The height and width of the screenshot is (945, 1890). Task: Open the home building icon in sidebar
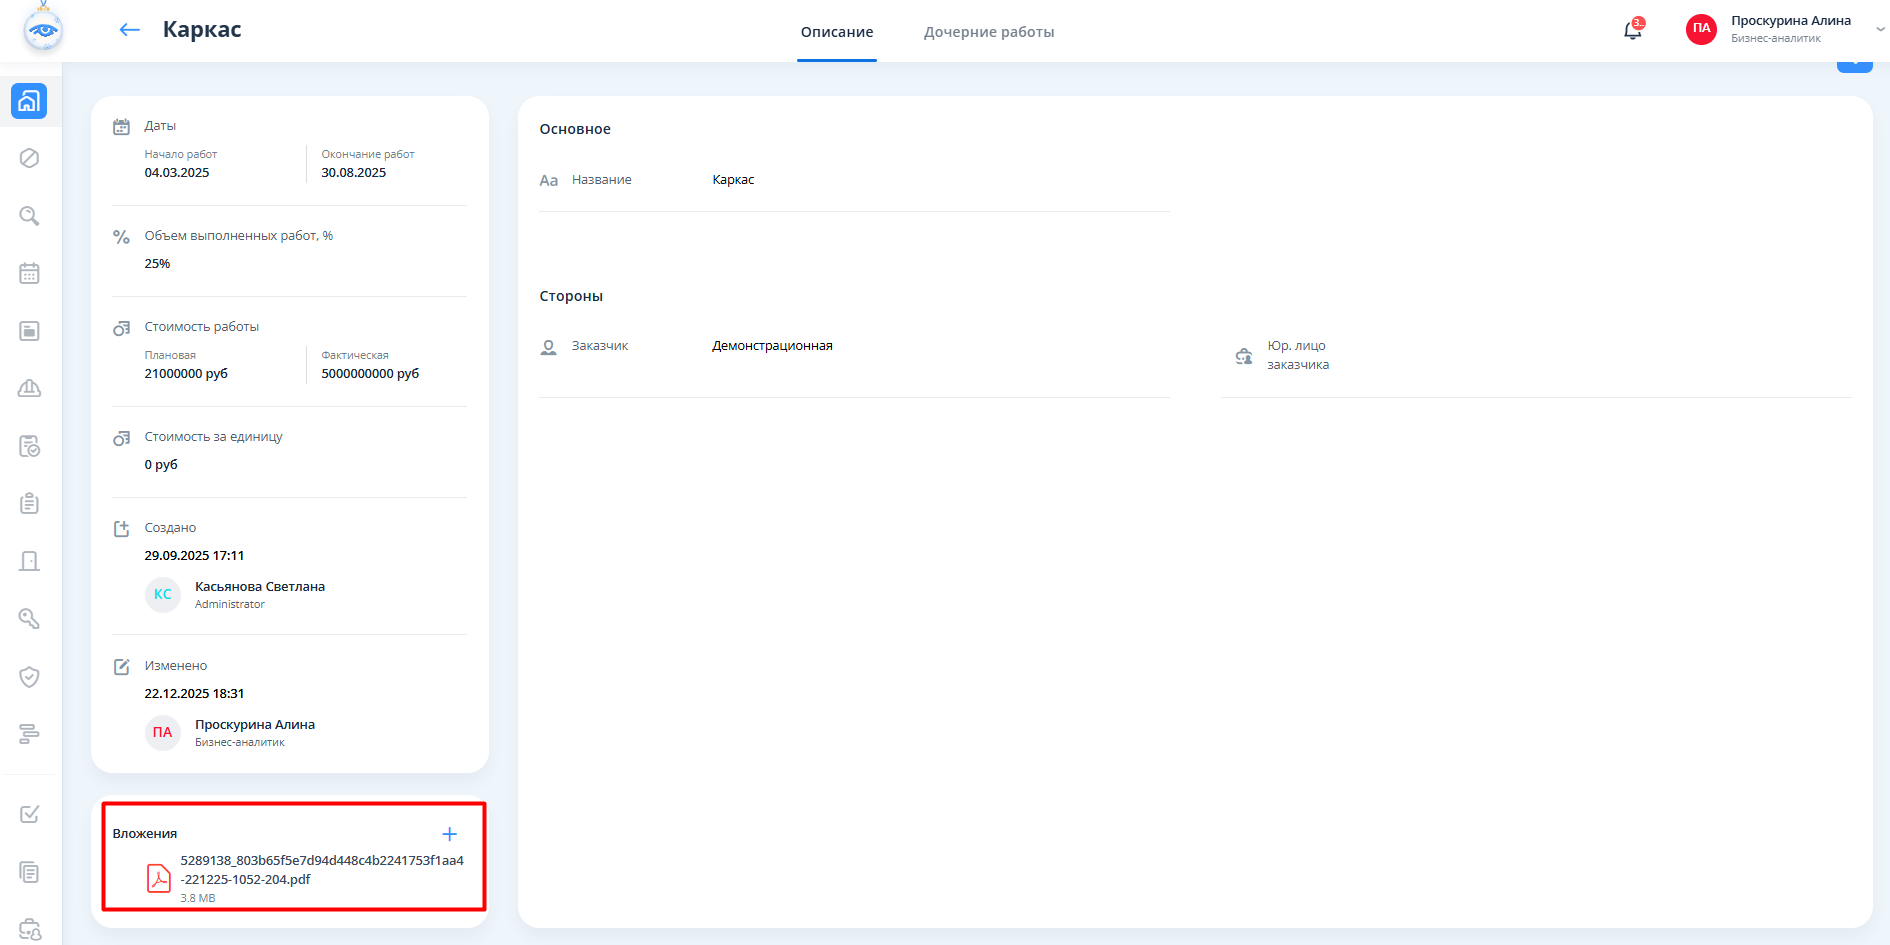pos(29,101)
